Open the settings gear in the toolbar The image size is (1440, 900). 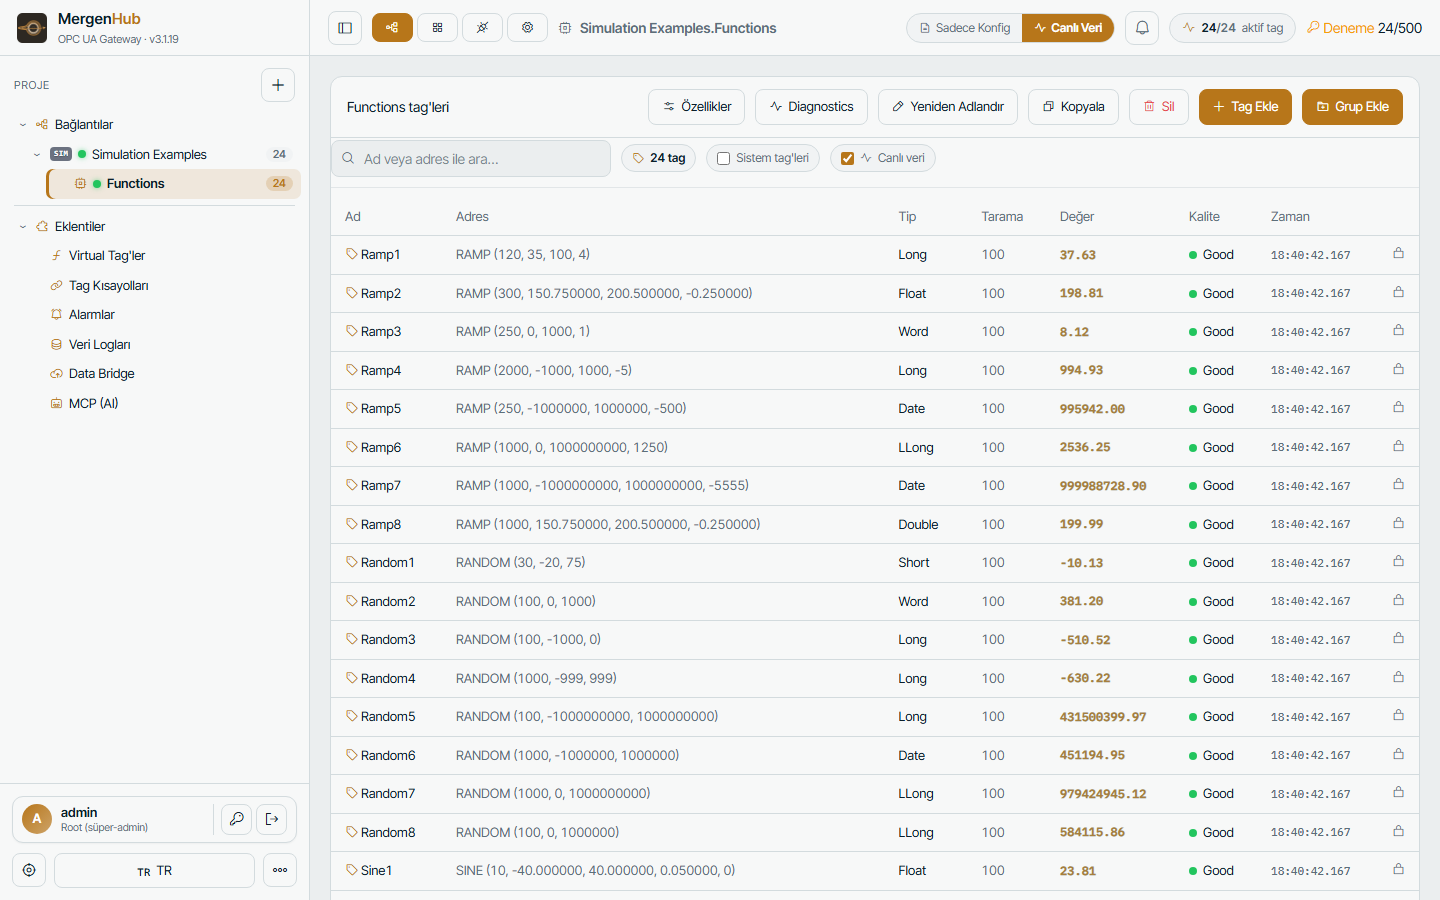coord(527,28)
